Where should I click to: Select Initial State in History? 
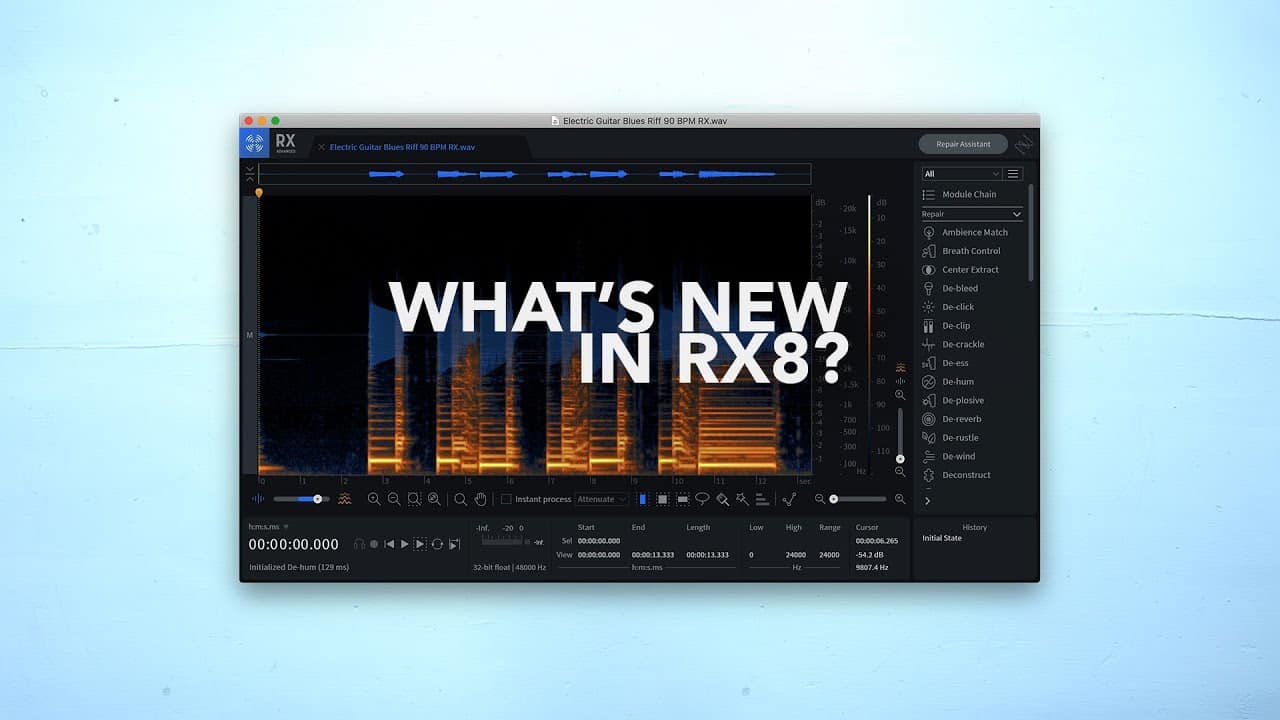click(x=942, y=538)
